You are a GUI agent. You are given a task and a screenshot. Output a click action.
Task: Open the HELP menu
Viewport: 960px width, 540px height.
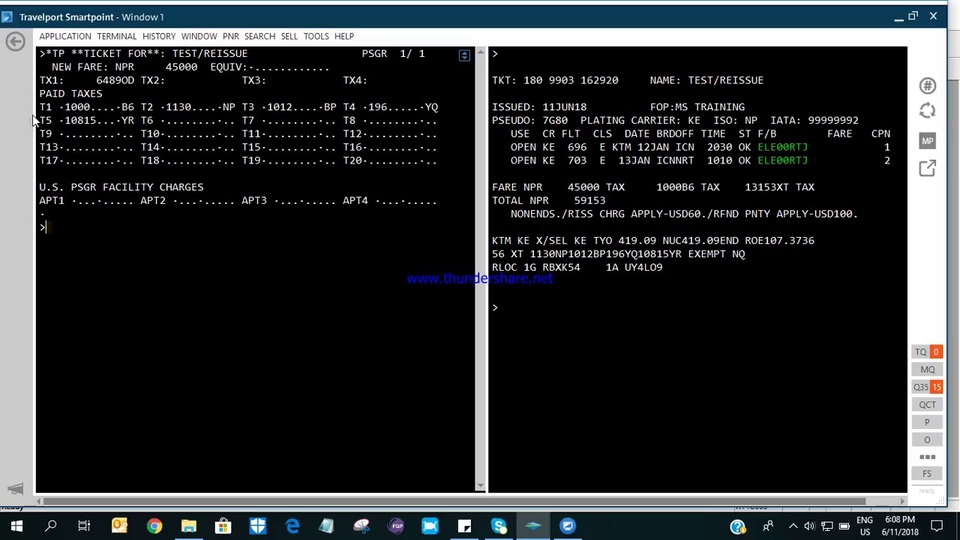click(x=344, y=36)
